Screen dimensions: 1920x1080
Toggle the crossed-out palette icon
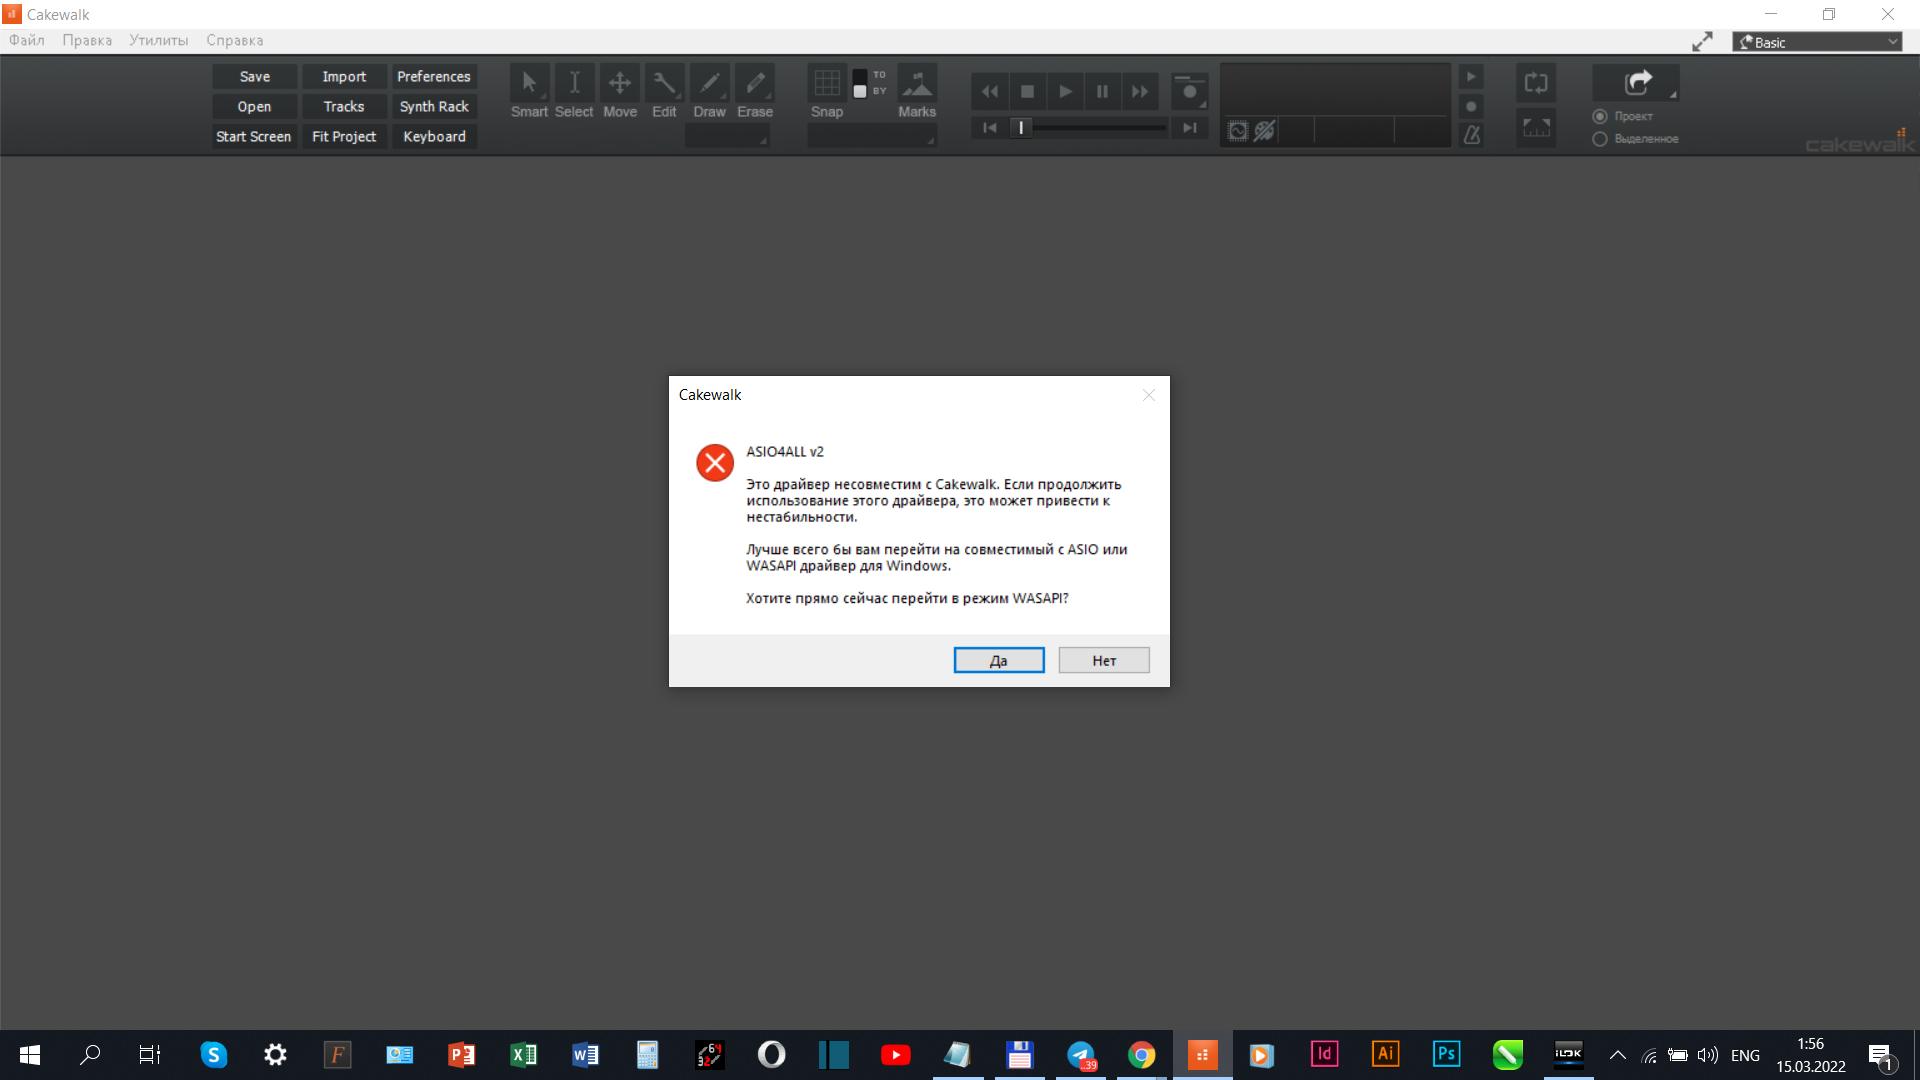point(1265,131)
